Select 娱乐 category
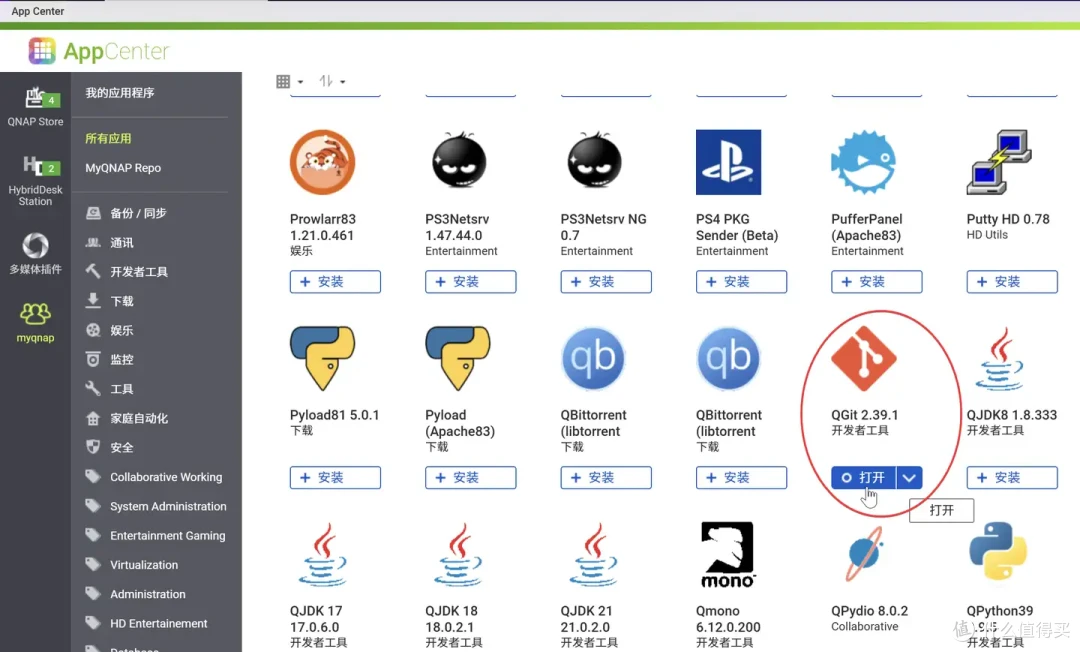 122,330
